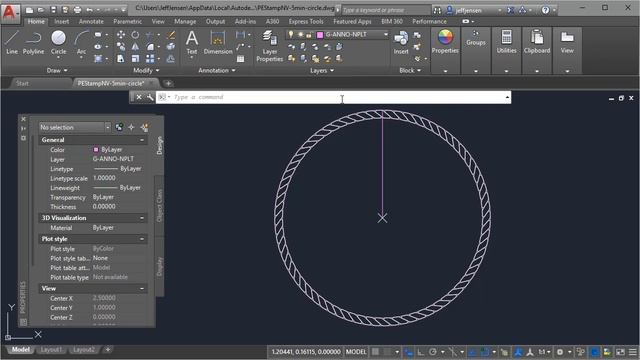Open the status bar customization menu icon
The width and height of the screenshot is (640, 360).
(x=633, y=351)
